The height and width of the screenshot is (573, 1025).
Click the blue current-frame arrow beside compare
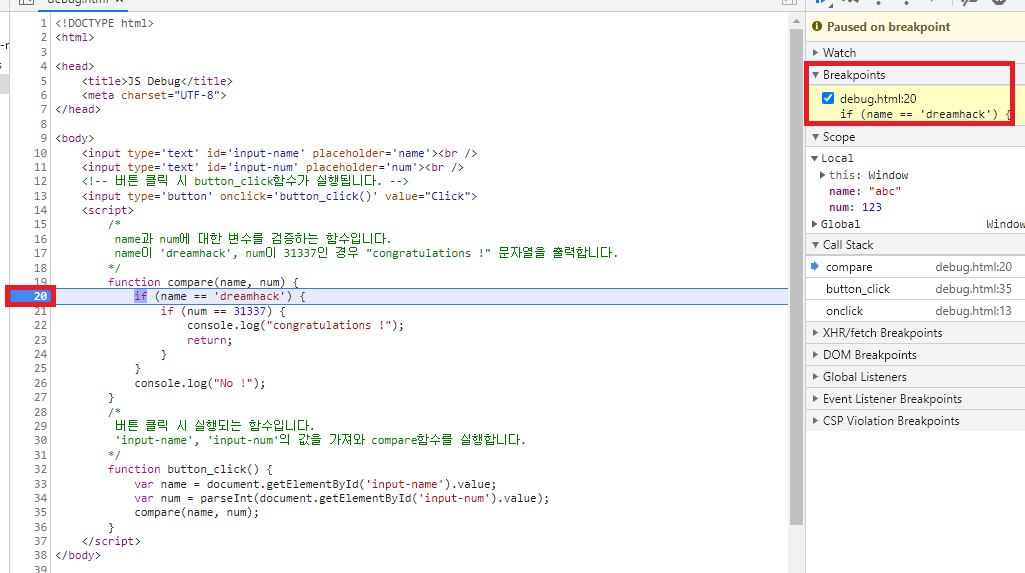[815, 266]
